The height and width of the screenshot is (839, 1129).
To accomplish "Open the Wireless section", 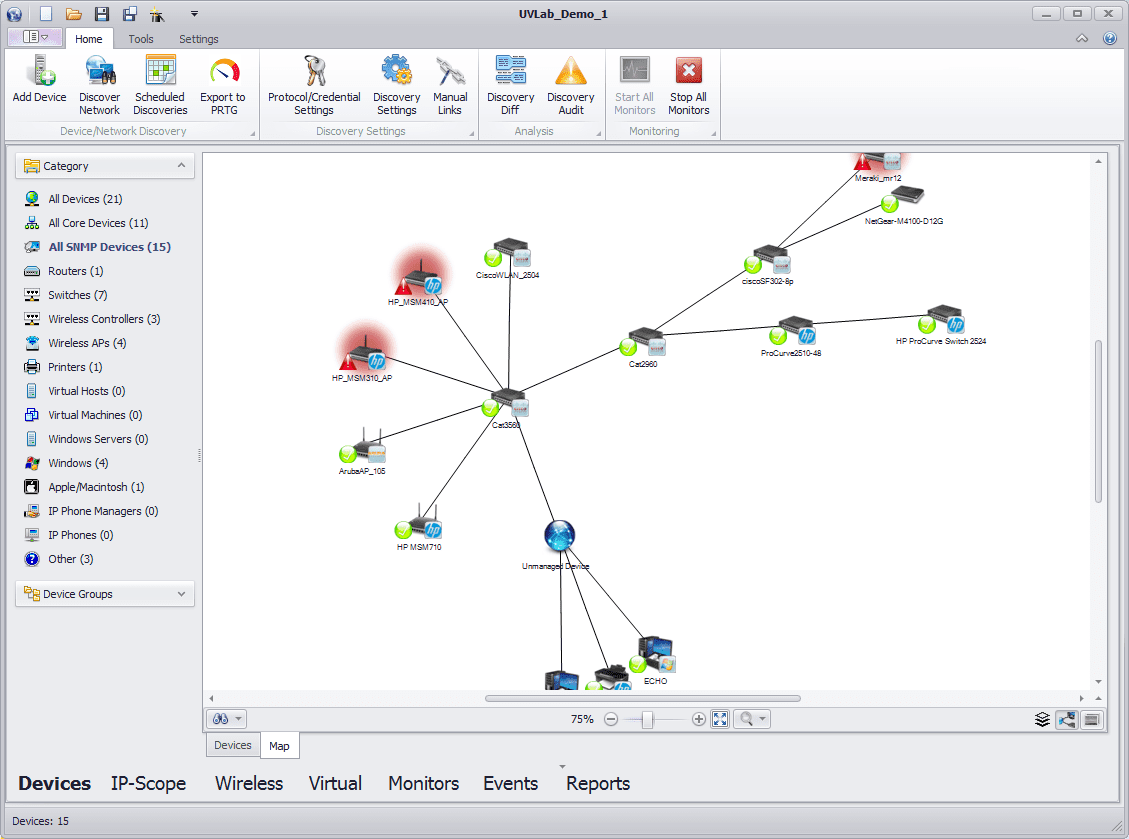I will coord(248,783).
